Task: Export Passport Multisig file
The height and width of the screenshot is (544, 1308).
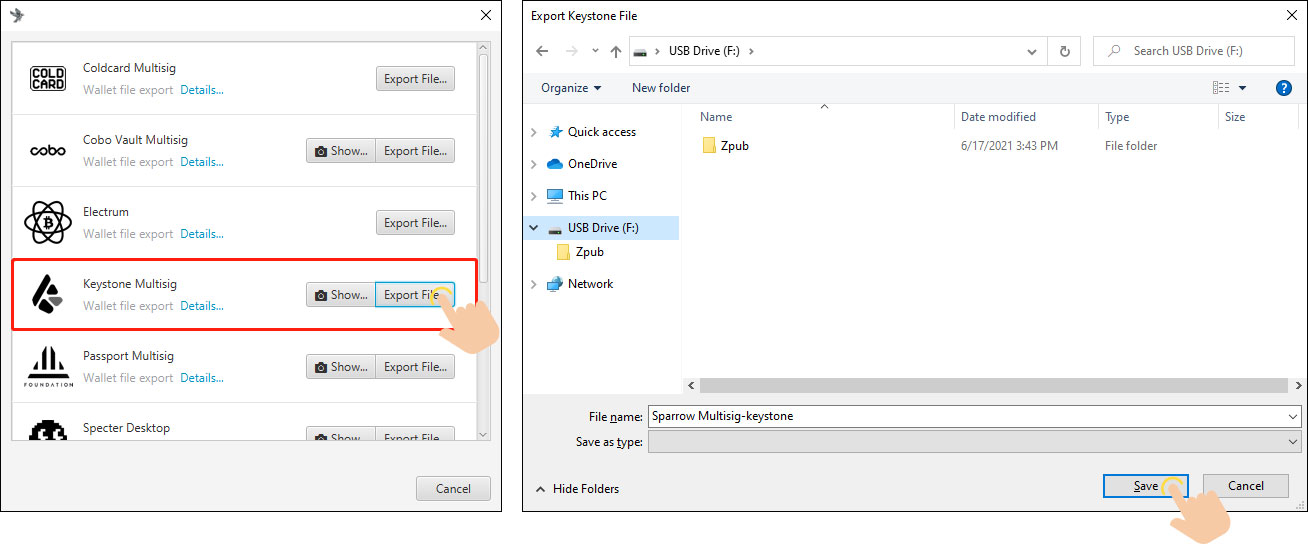Action: (415, 367)
